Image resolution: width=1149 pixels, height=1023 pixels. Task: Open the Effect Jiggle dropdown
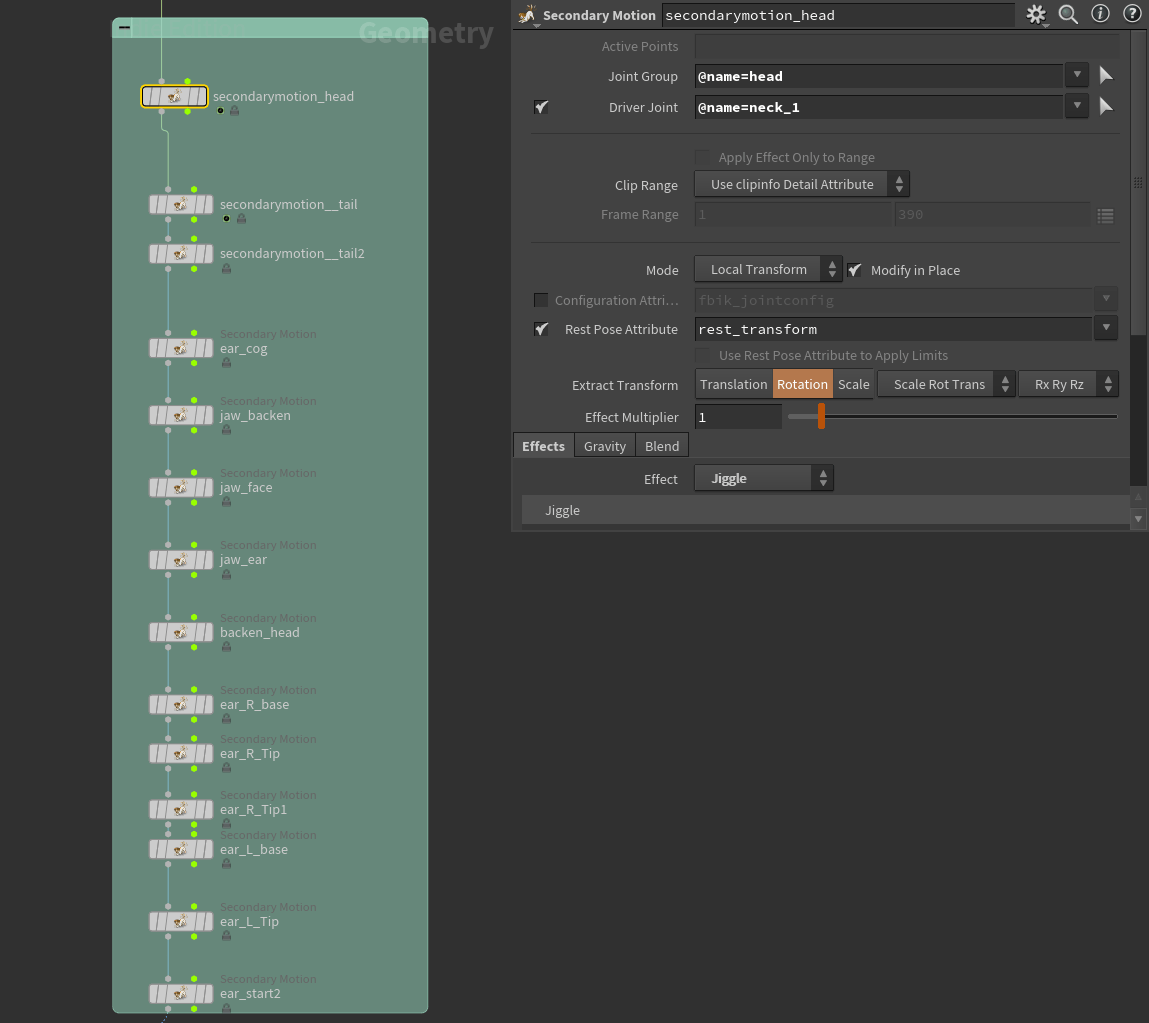click(x=764, y=479)
